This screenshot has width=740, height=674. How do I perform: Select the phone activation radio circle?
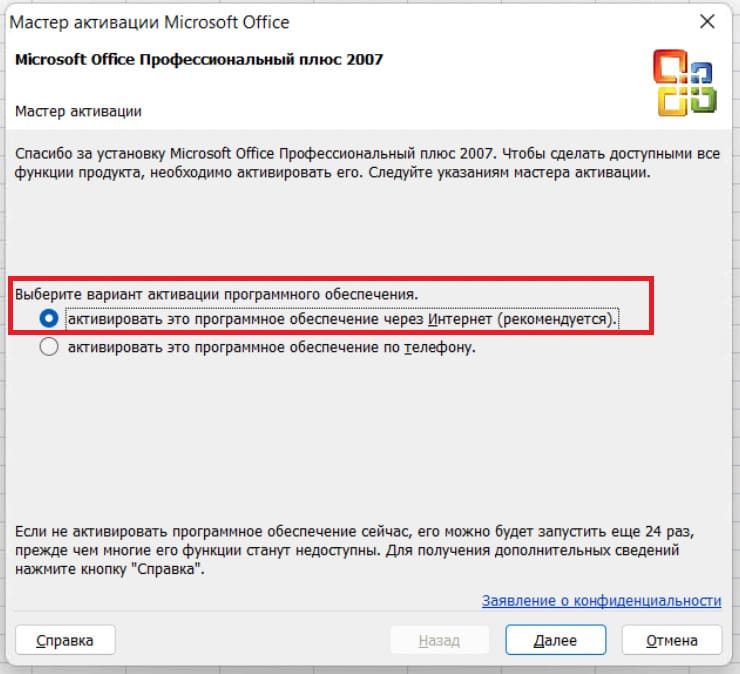coord(48,348)
